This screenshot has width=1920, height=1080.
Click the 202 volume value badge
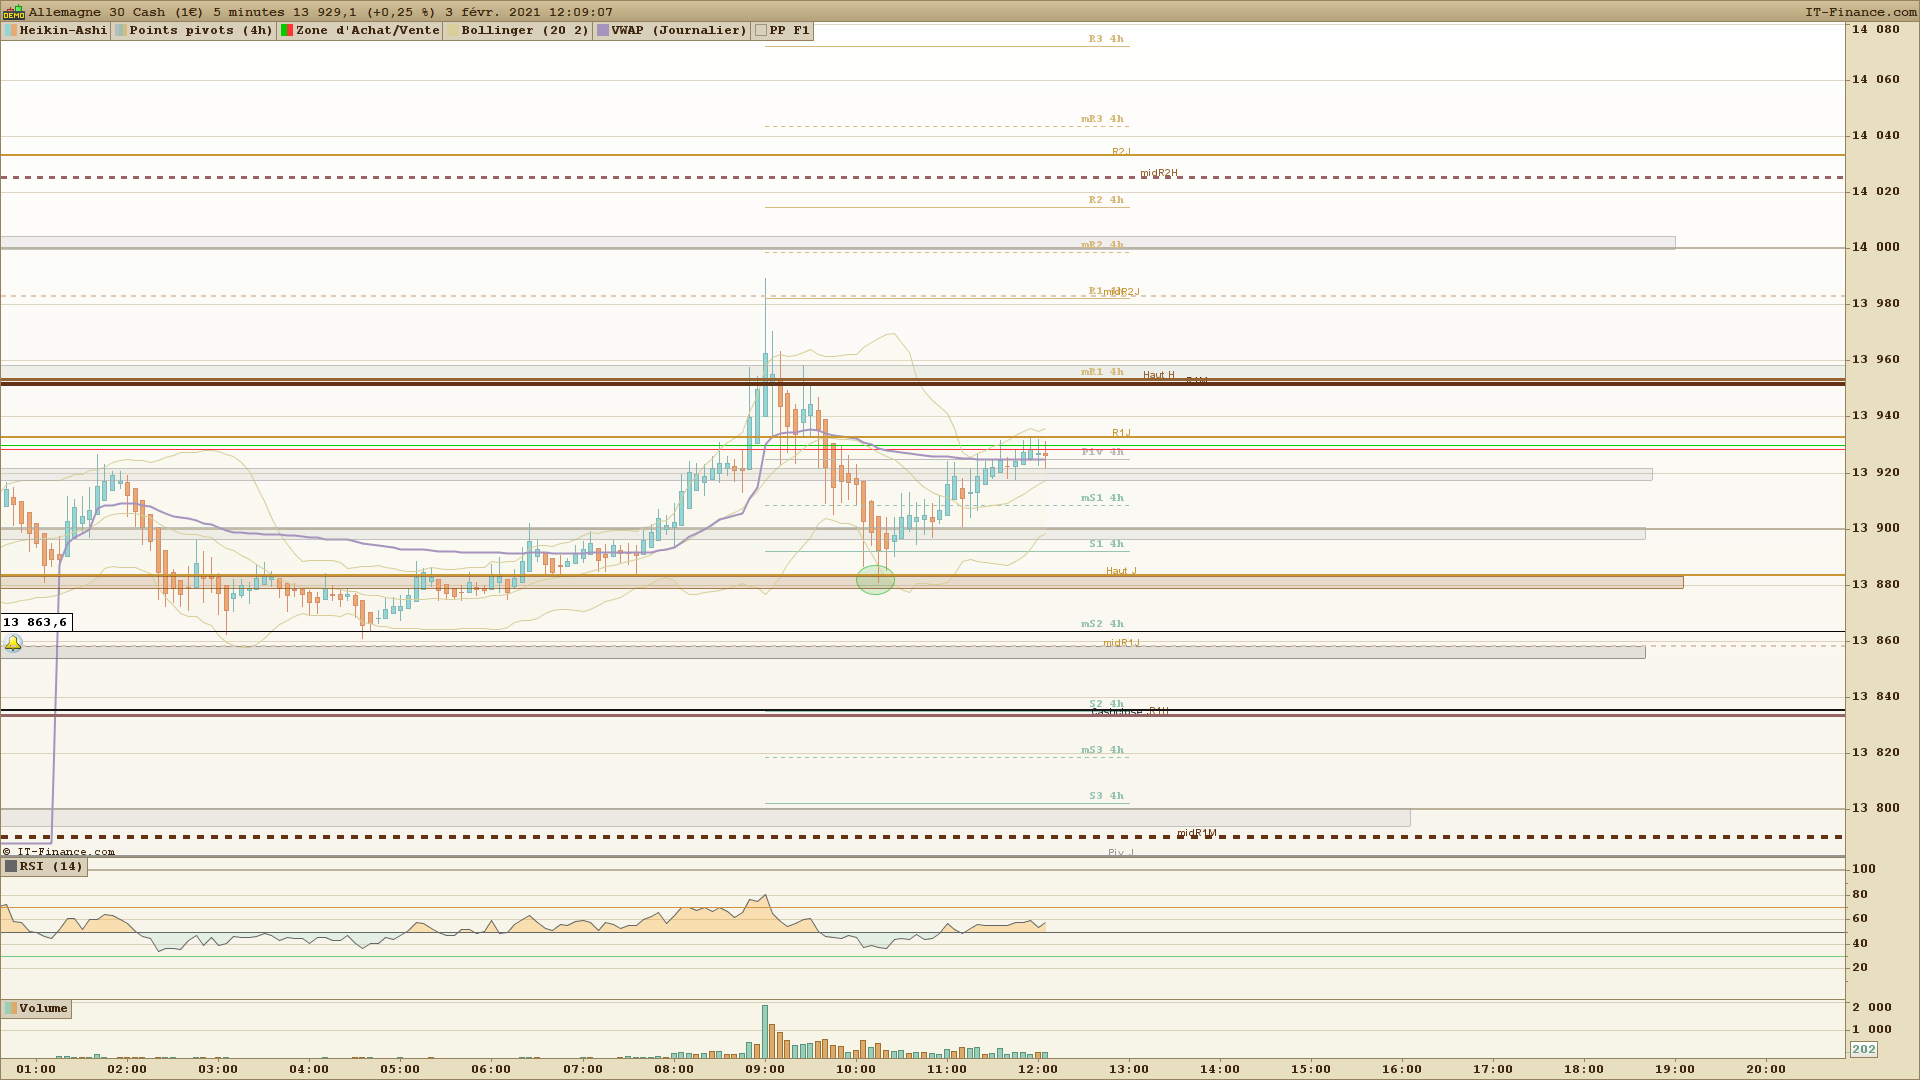[1864, 1049]
